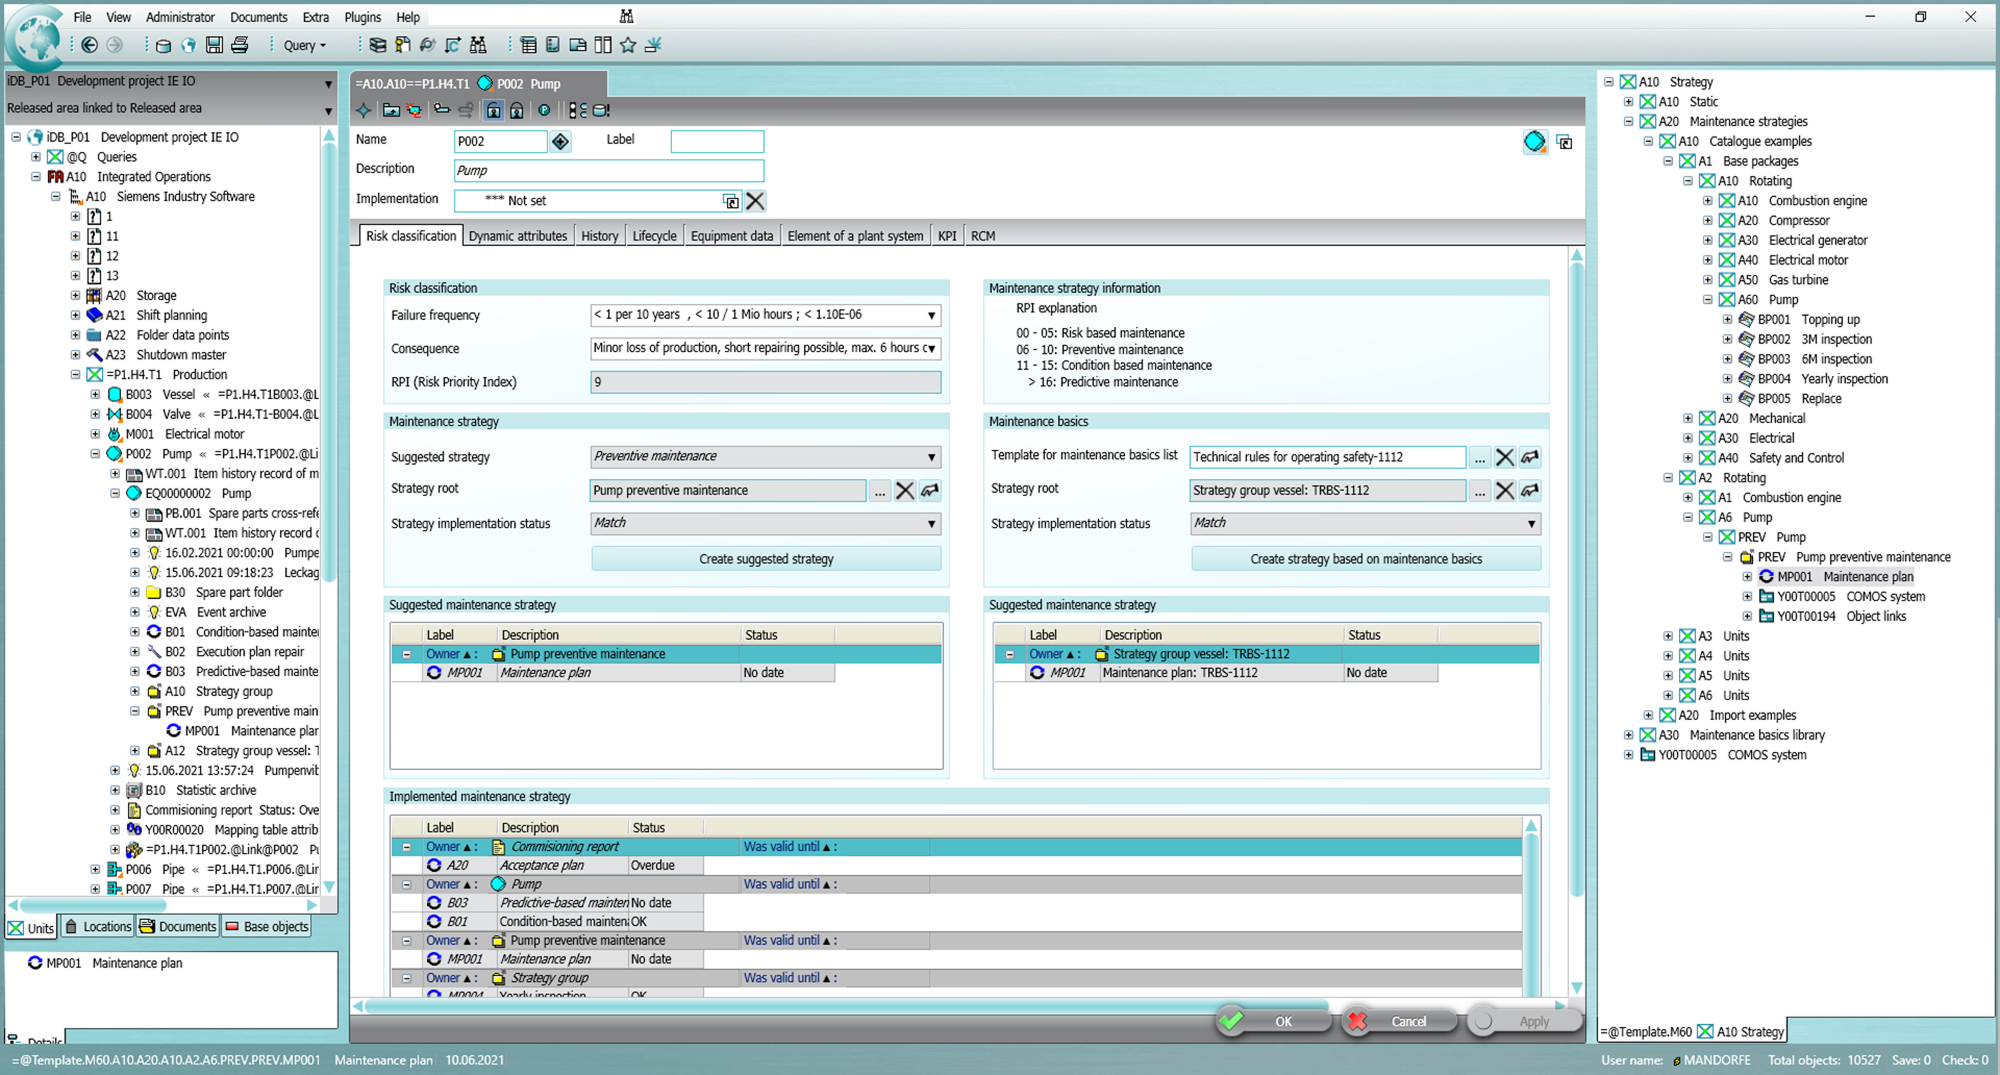Open the Suggested strategy dropdown

(x=931, y=457)
